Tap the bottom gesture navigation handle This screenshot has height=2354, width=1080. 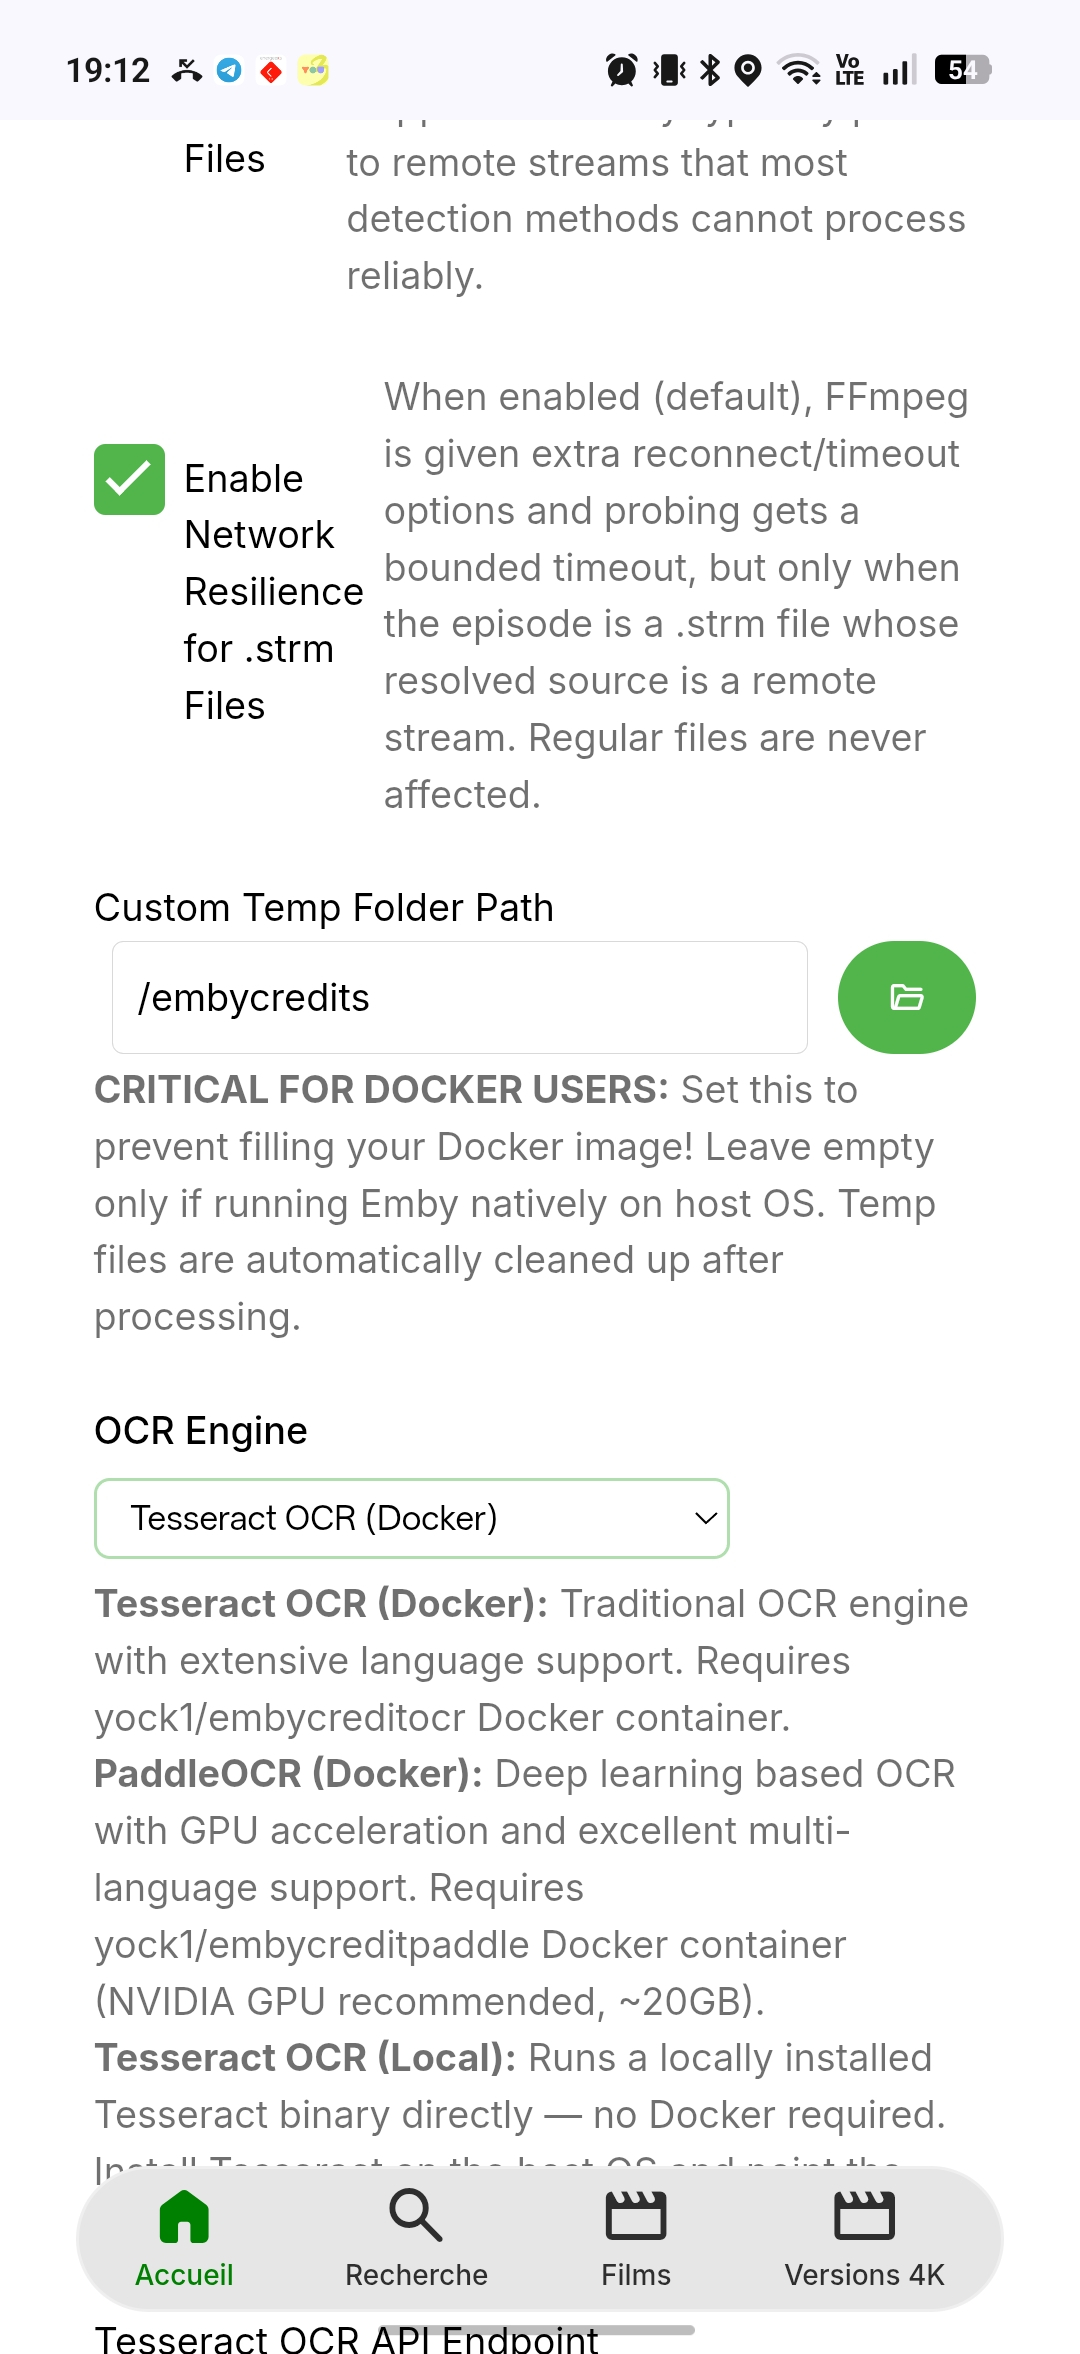pyautogui.click(x=540, y=2330)
